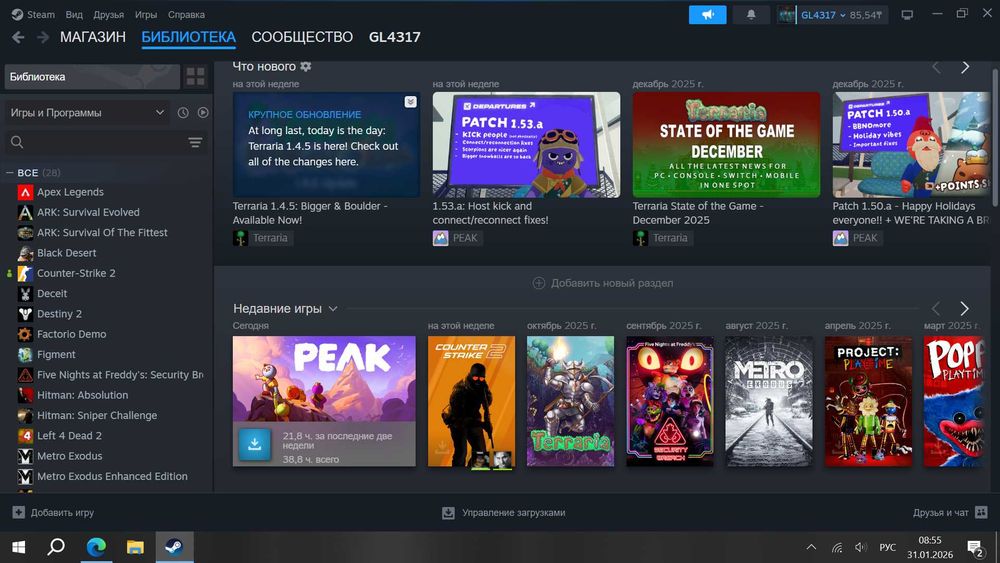Open File Explorer from taskbar
The width and height of the screenshot is (1000, 563).
(x=135, y=547)
